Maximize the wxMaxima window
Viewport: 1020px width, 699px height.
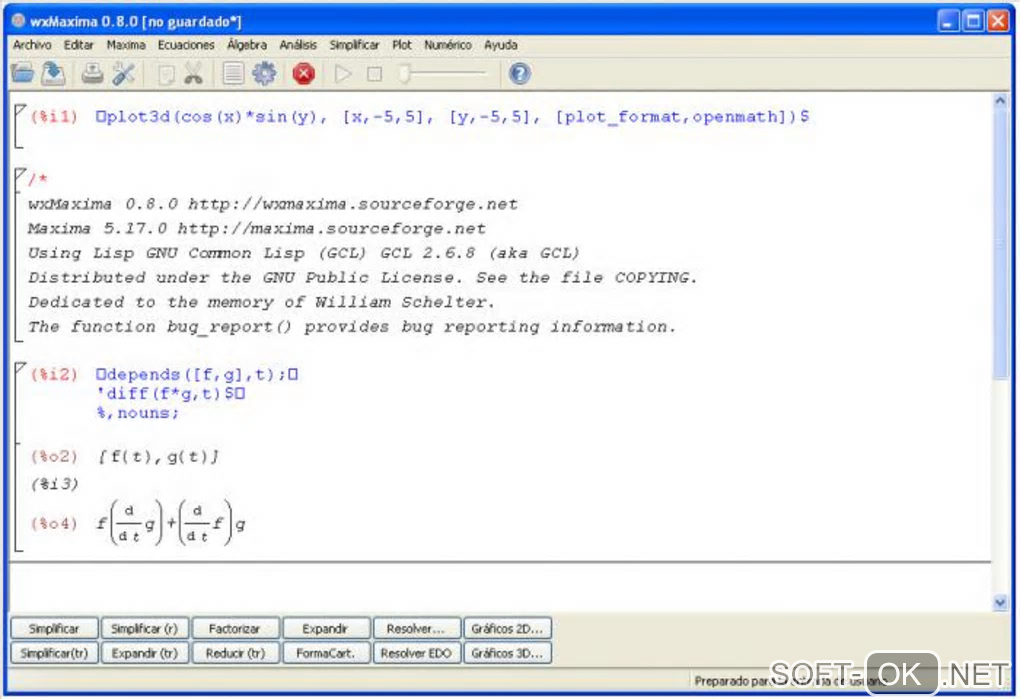(x=973, y=21)
